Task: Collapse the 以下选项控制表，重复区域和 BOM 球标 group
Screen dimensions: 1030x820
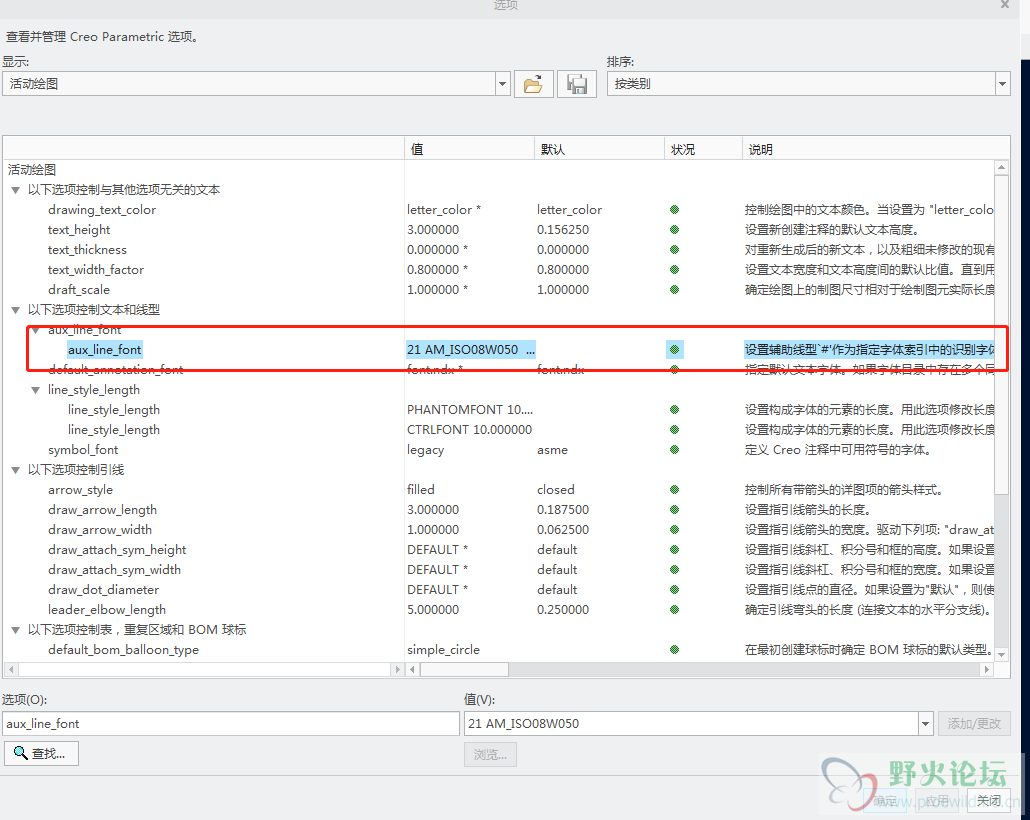Action: point(15,629)
